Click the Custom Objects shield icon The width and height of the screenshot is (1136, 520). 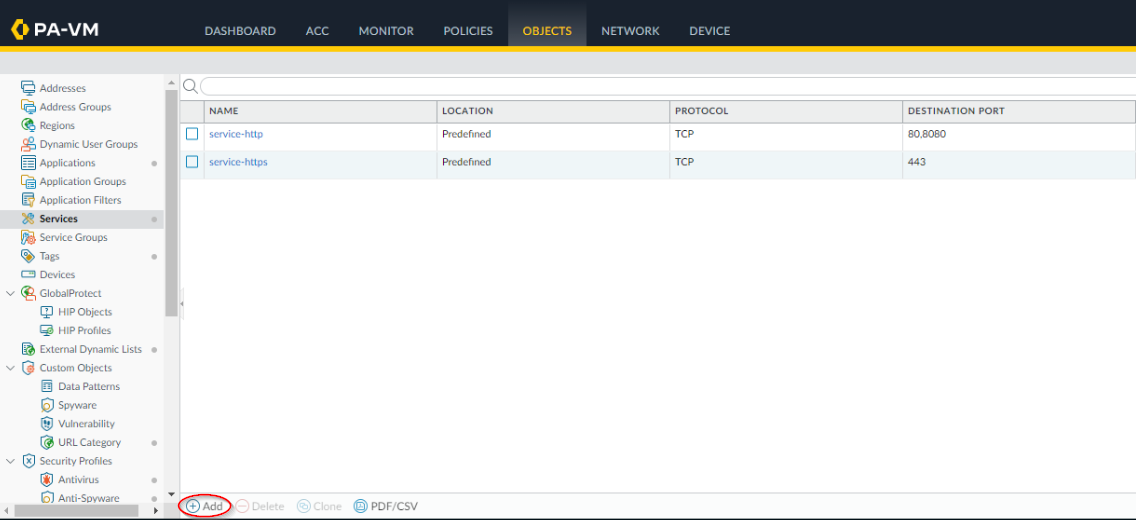click(28, 368)
